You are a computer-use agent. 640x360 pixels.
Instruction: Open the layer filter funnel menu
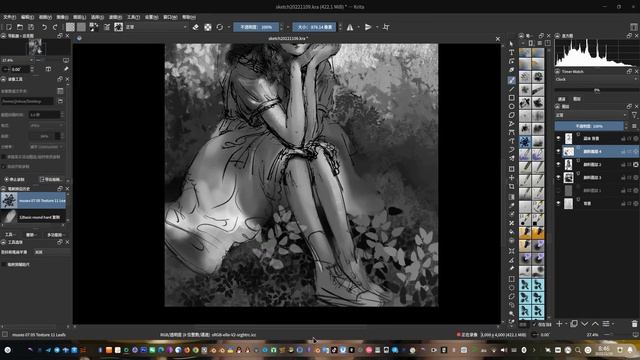(x=634, y=116)
